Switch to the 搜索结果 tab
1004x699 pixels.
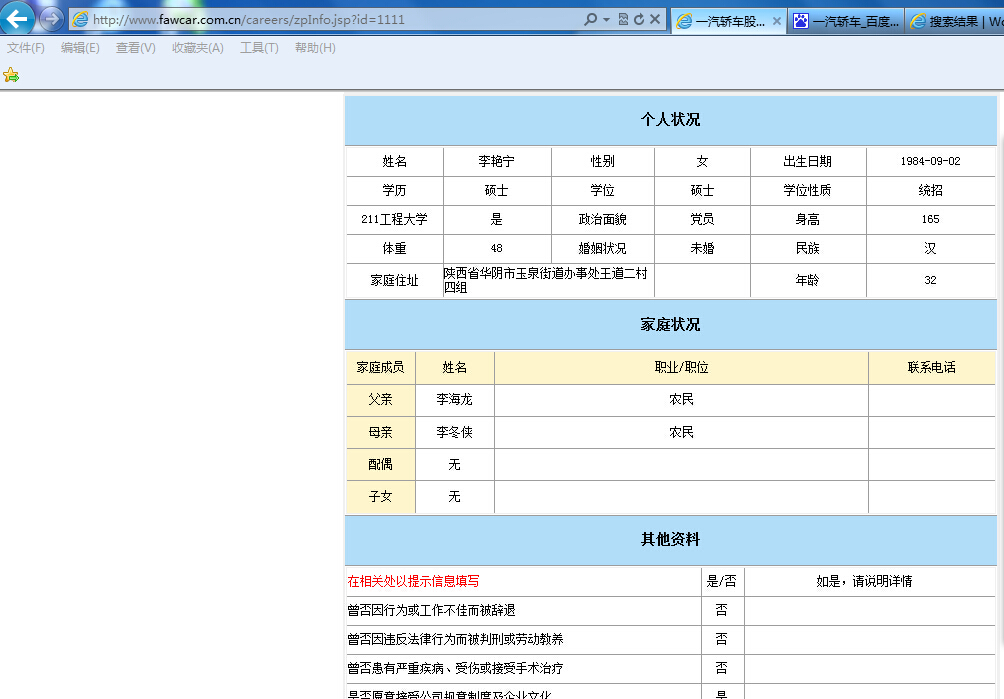(955, 21)
